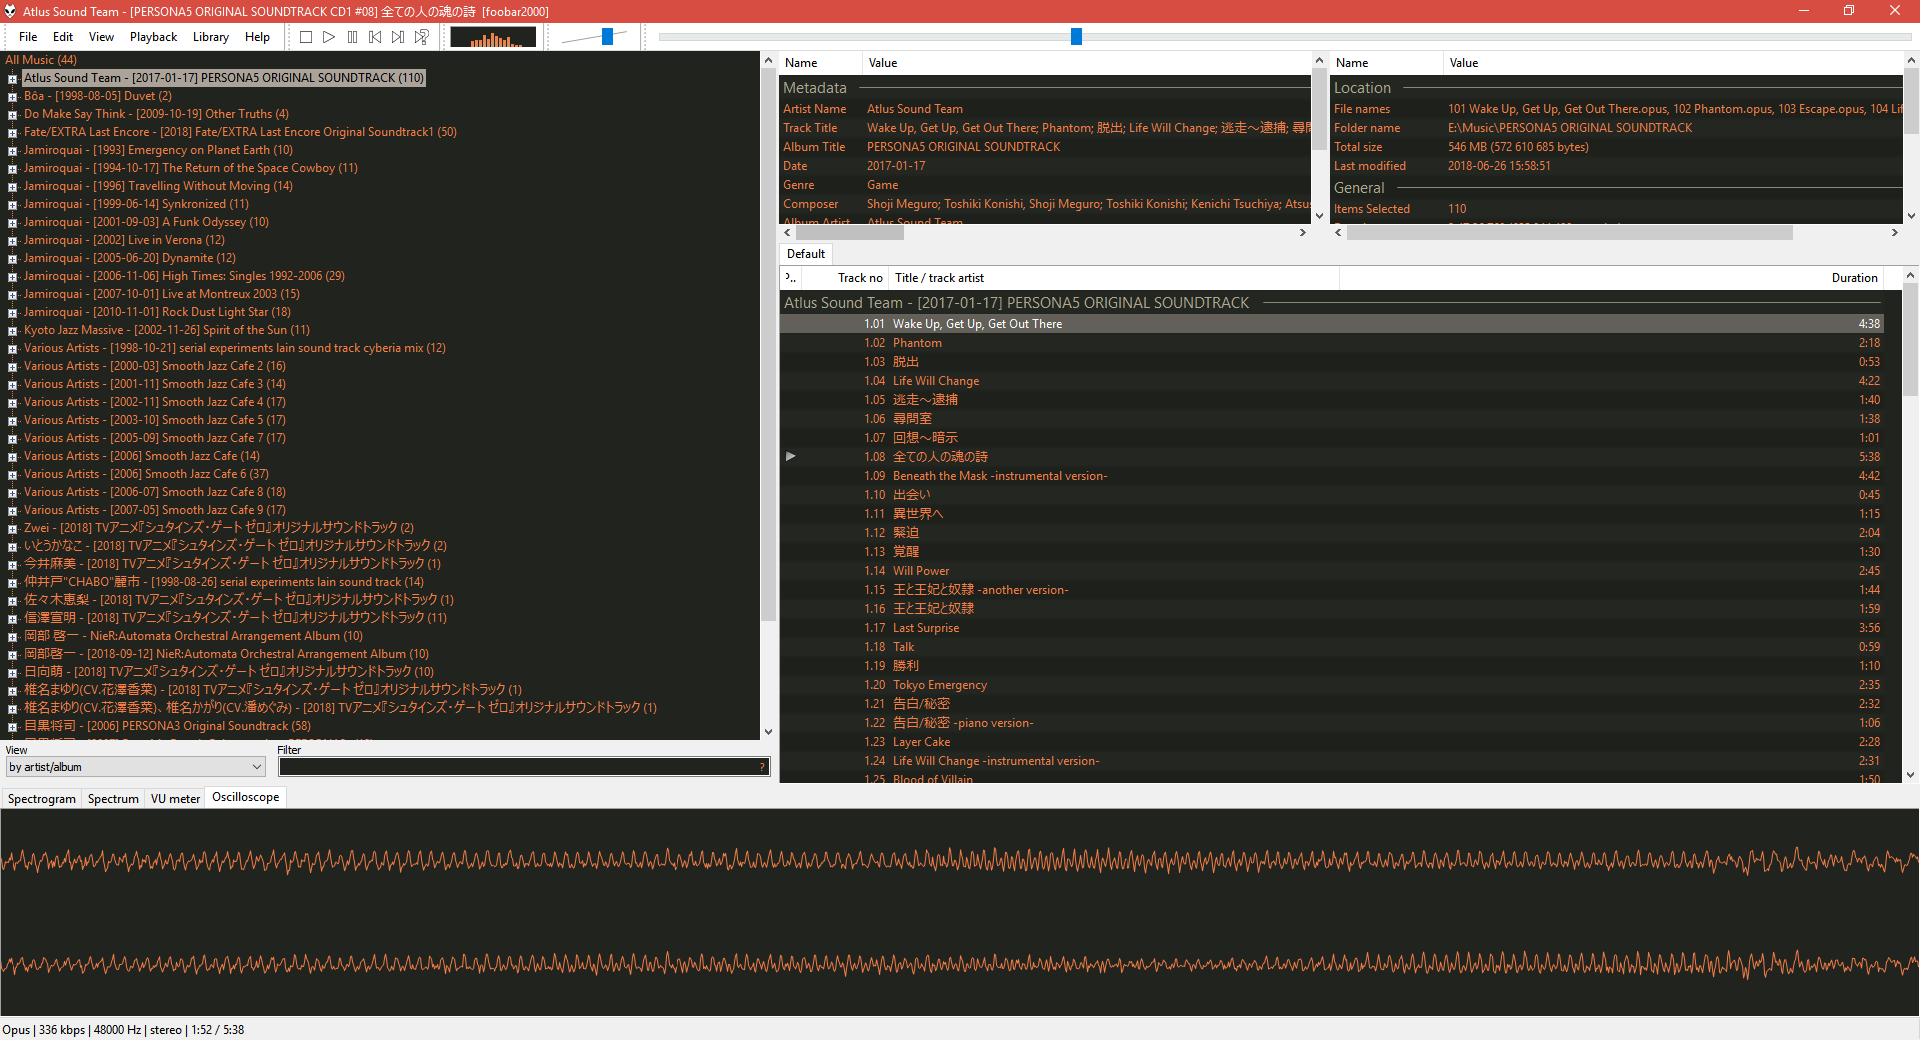Select the Default playlist tab

805,253
